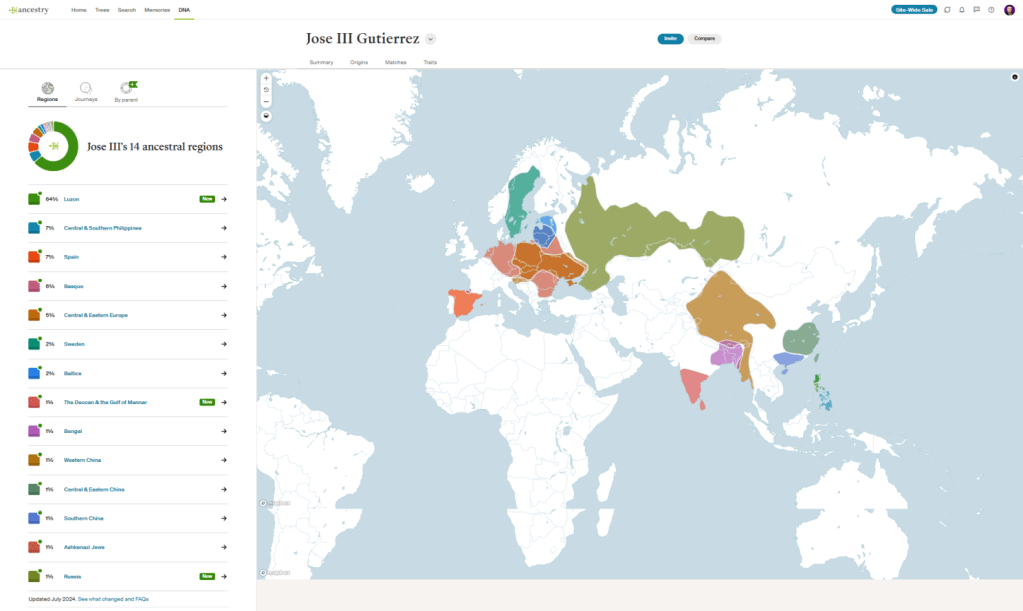Toggle the map fullscreen mode
This screenshot has height=611, width=1023.
point(1013,76)
